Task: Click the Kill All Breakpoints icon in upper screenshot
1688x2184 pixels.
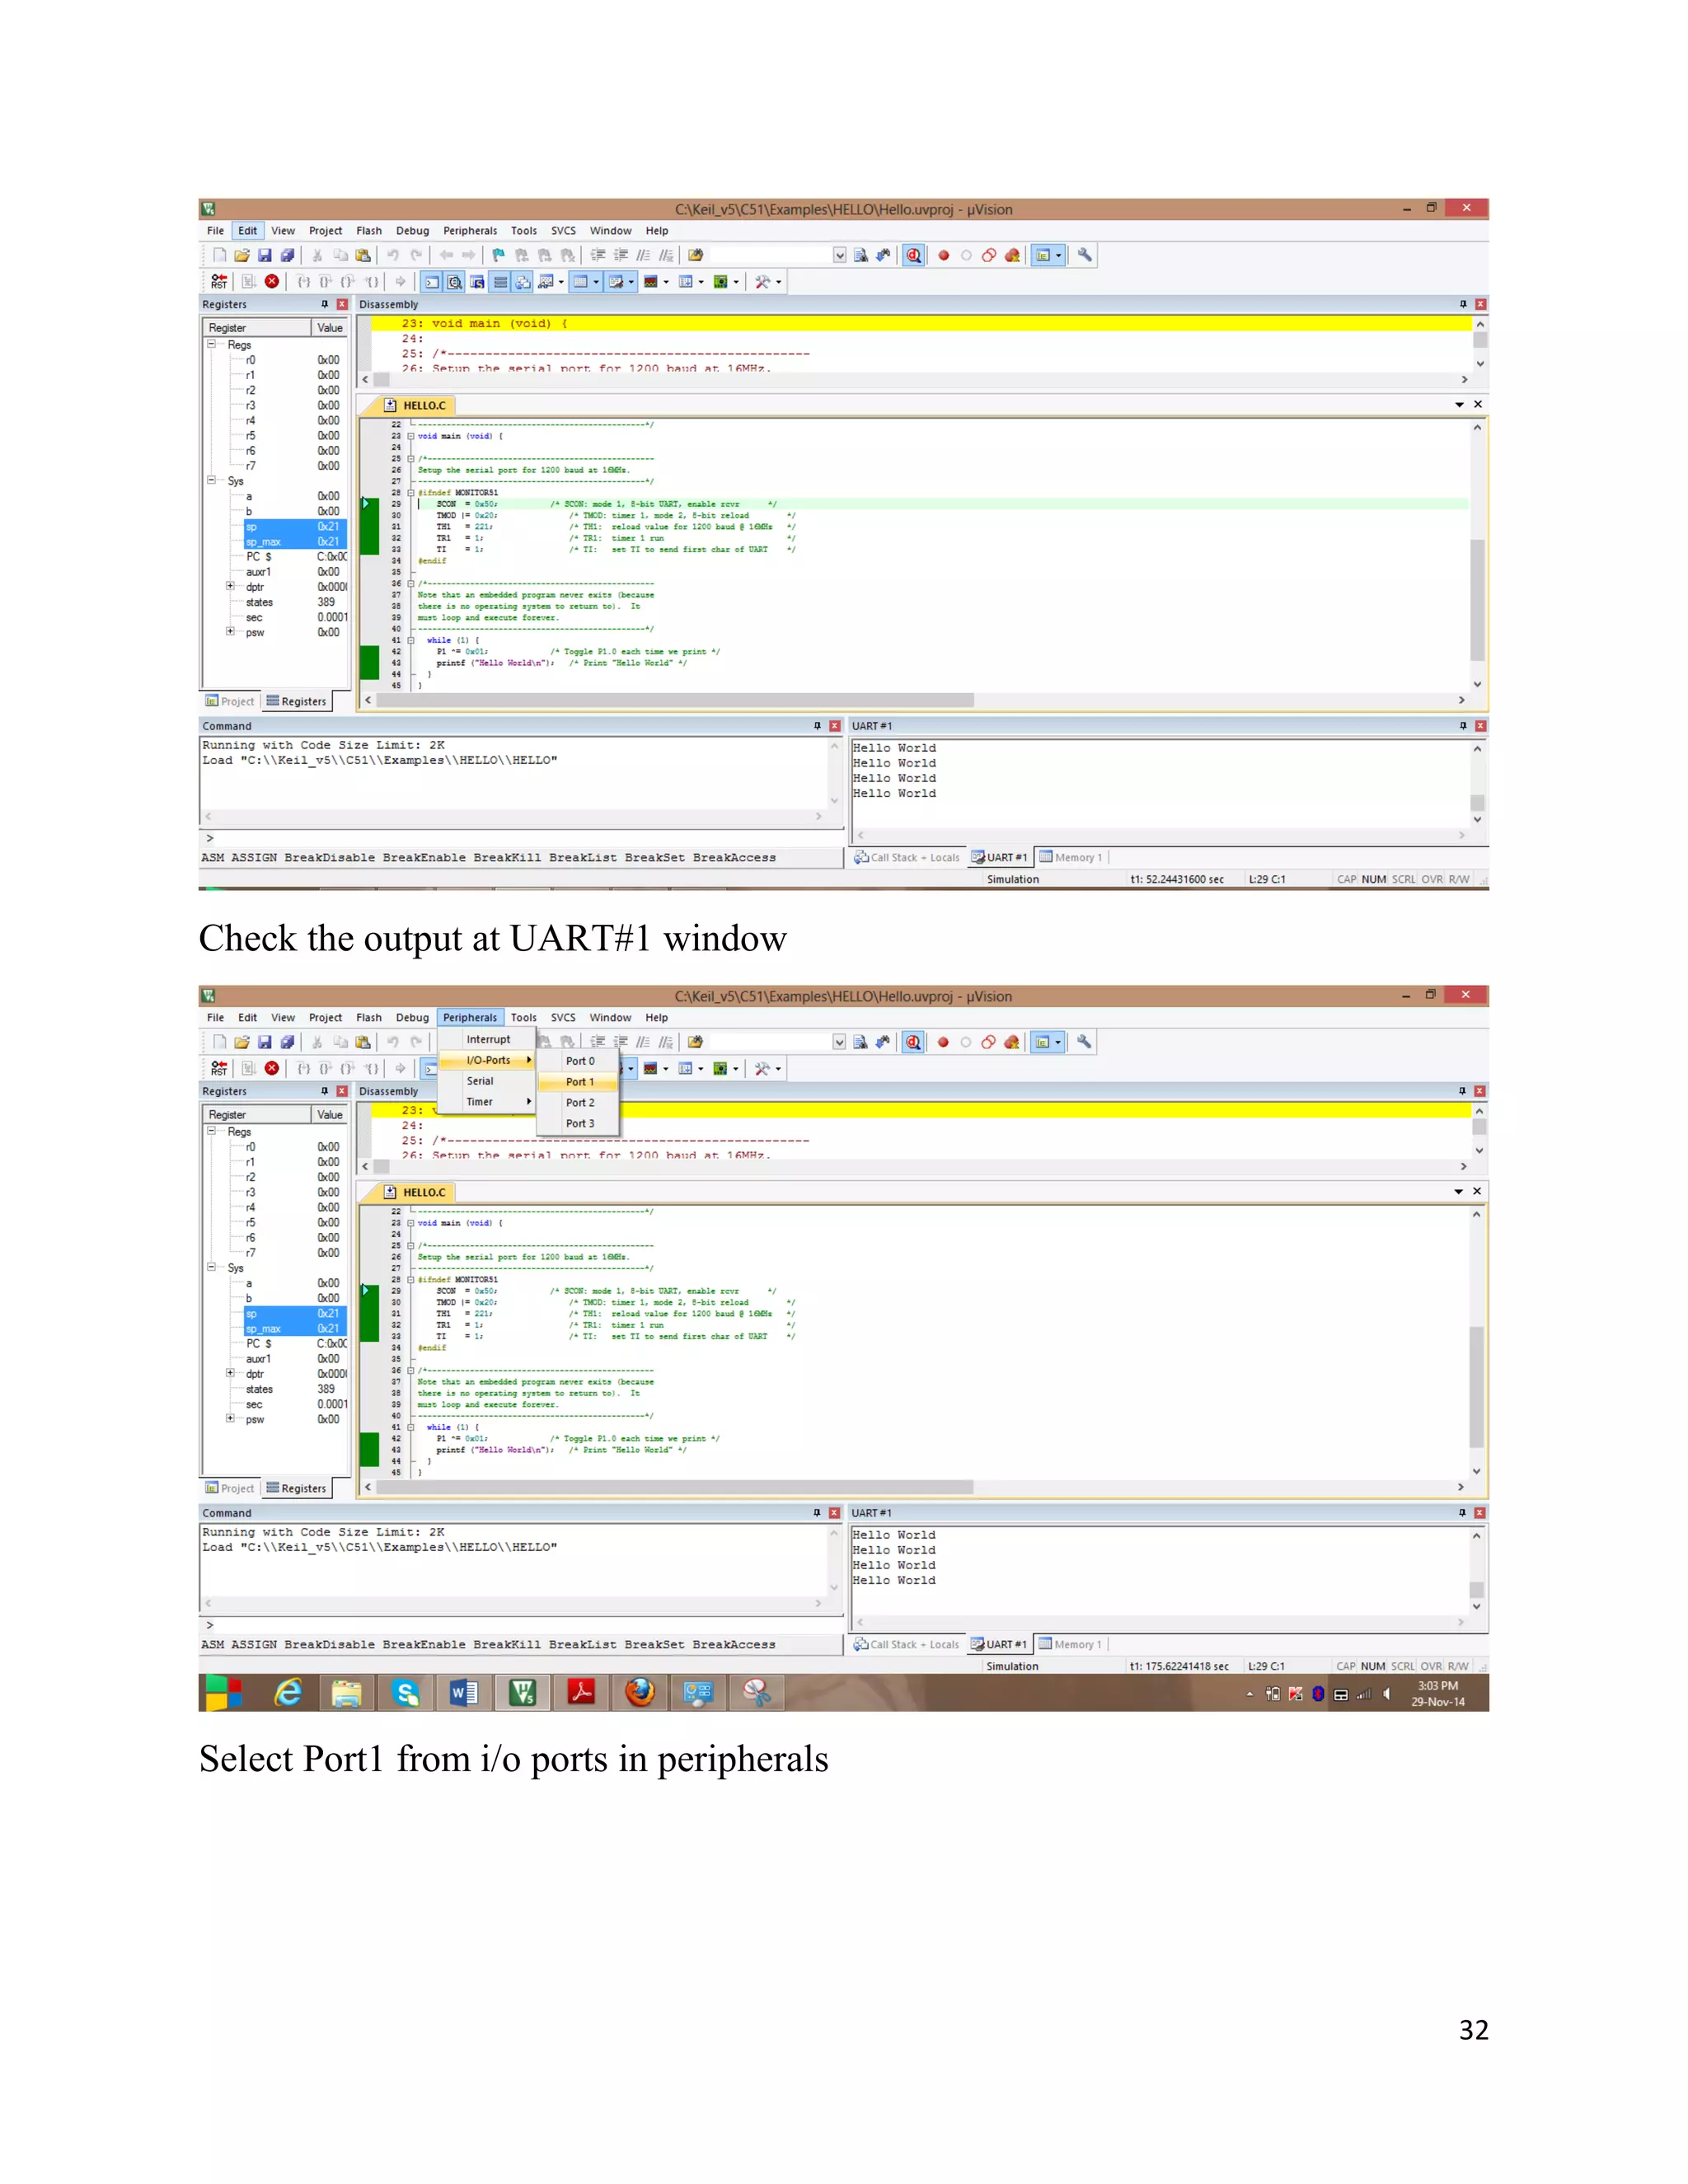Action: (1012, 255)
